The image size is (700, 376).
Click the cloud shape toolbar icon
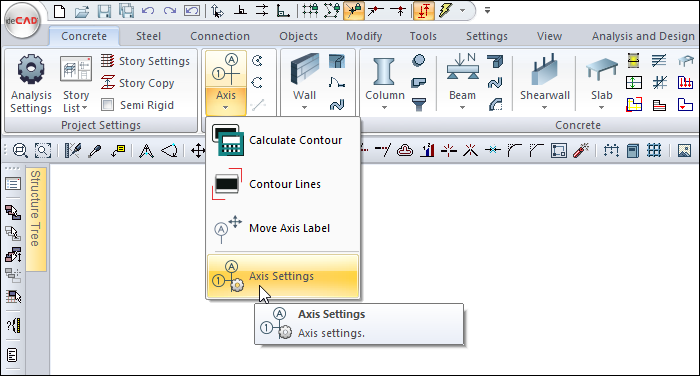[x=405, y=150]
